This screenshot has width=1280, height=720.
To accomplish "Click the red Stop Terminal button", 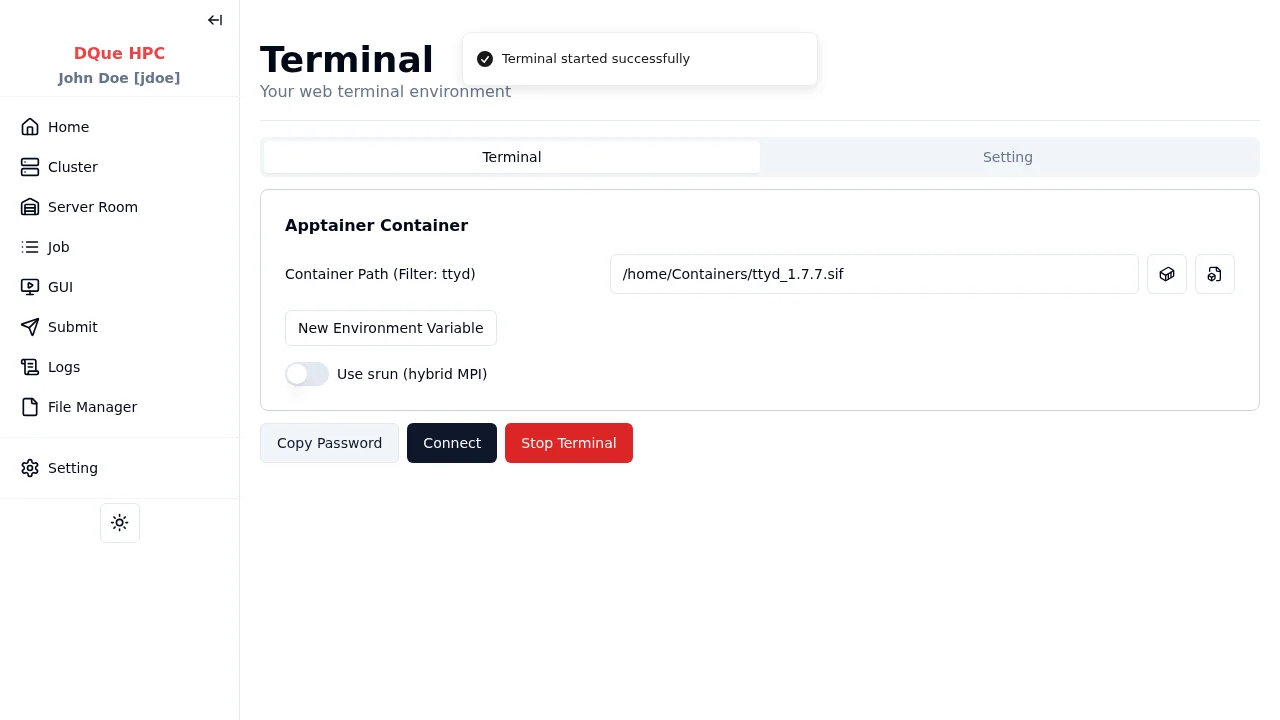I will [568, 443].
